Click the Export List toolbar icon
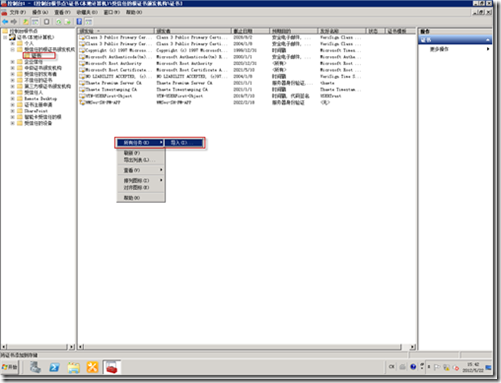This screenshot has height=383, width=501. tap(68, 22)
